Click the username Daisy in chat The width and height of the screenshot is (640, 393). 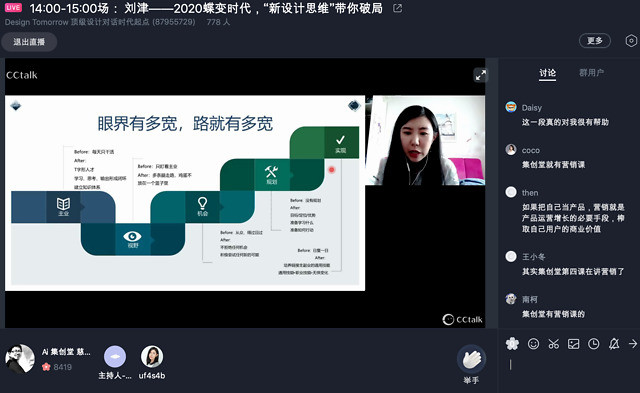pyautogui.click(x=532, y=108)
